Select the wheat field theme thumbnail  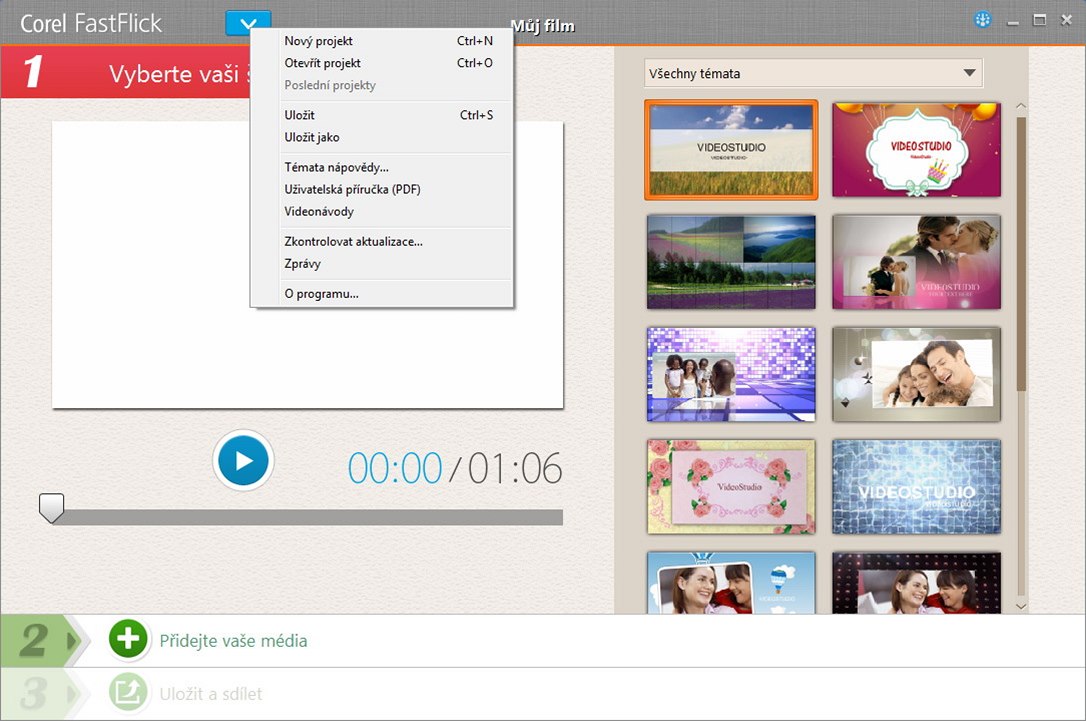(x=731, y=149)
